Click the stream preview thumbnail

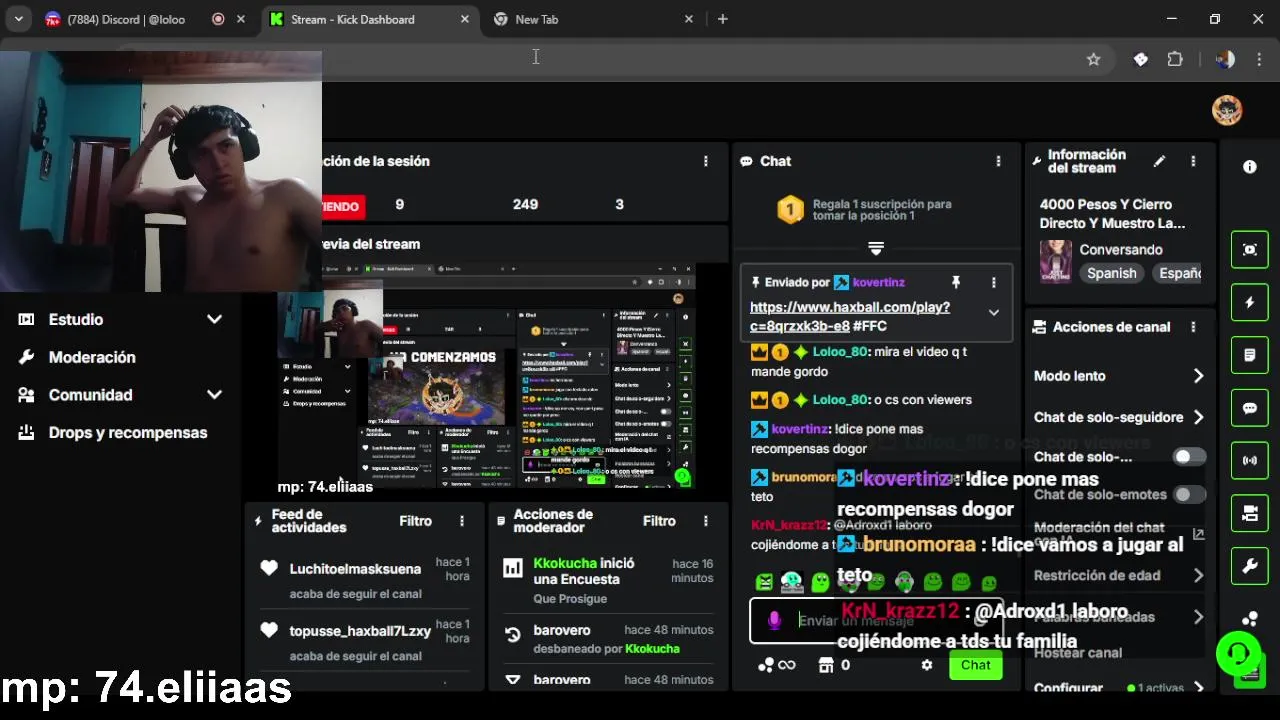(x=487, y=376)
